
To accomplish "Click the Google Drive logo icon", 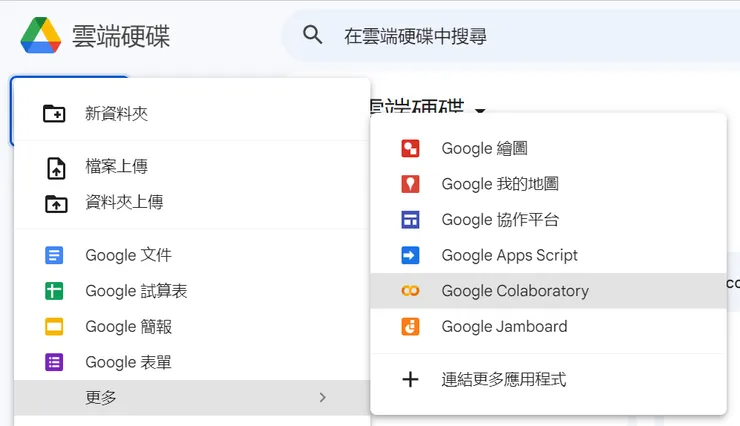I will click(x=41, y=35).
